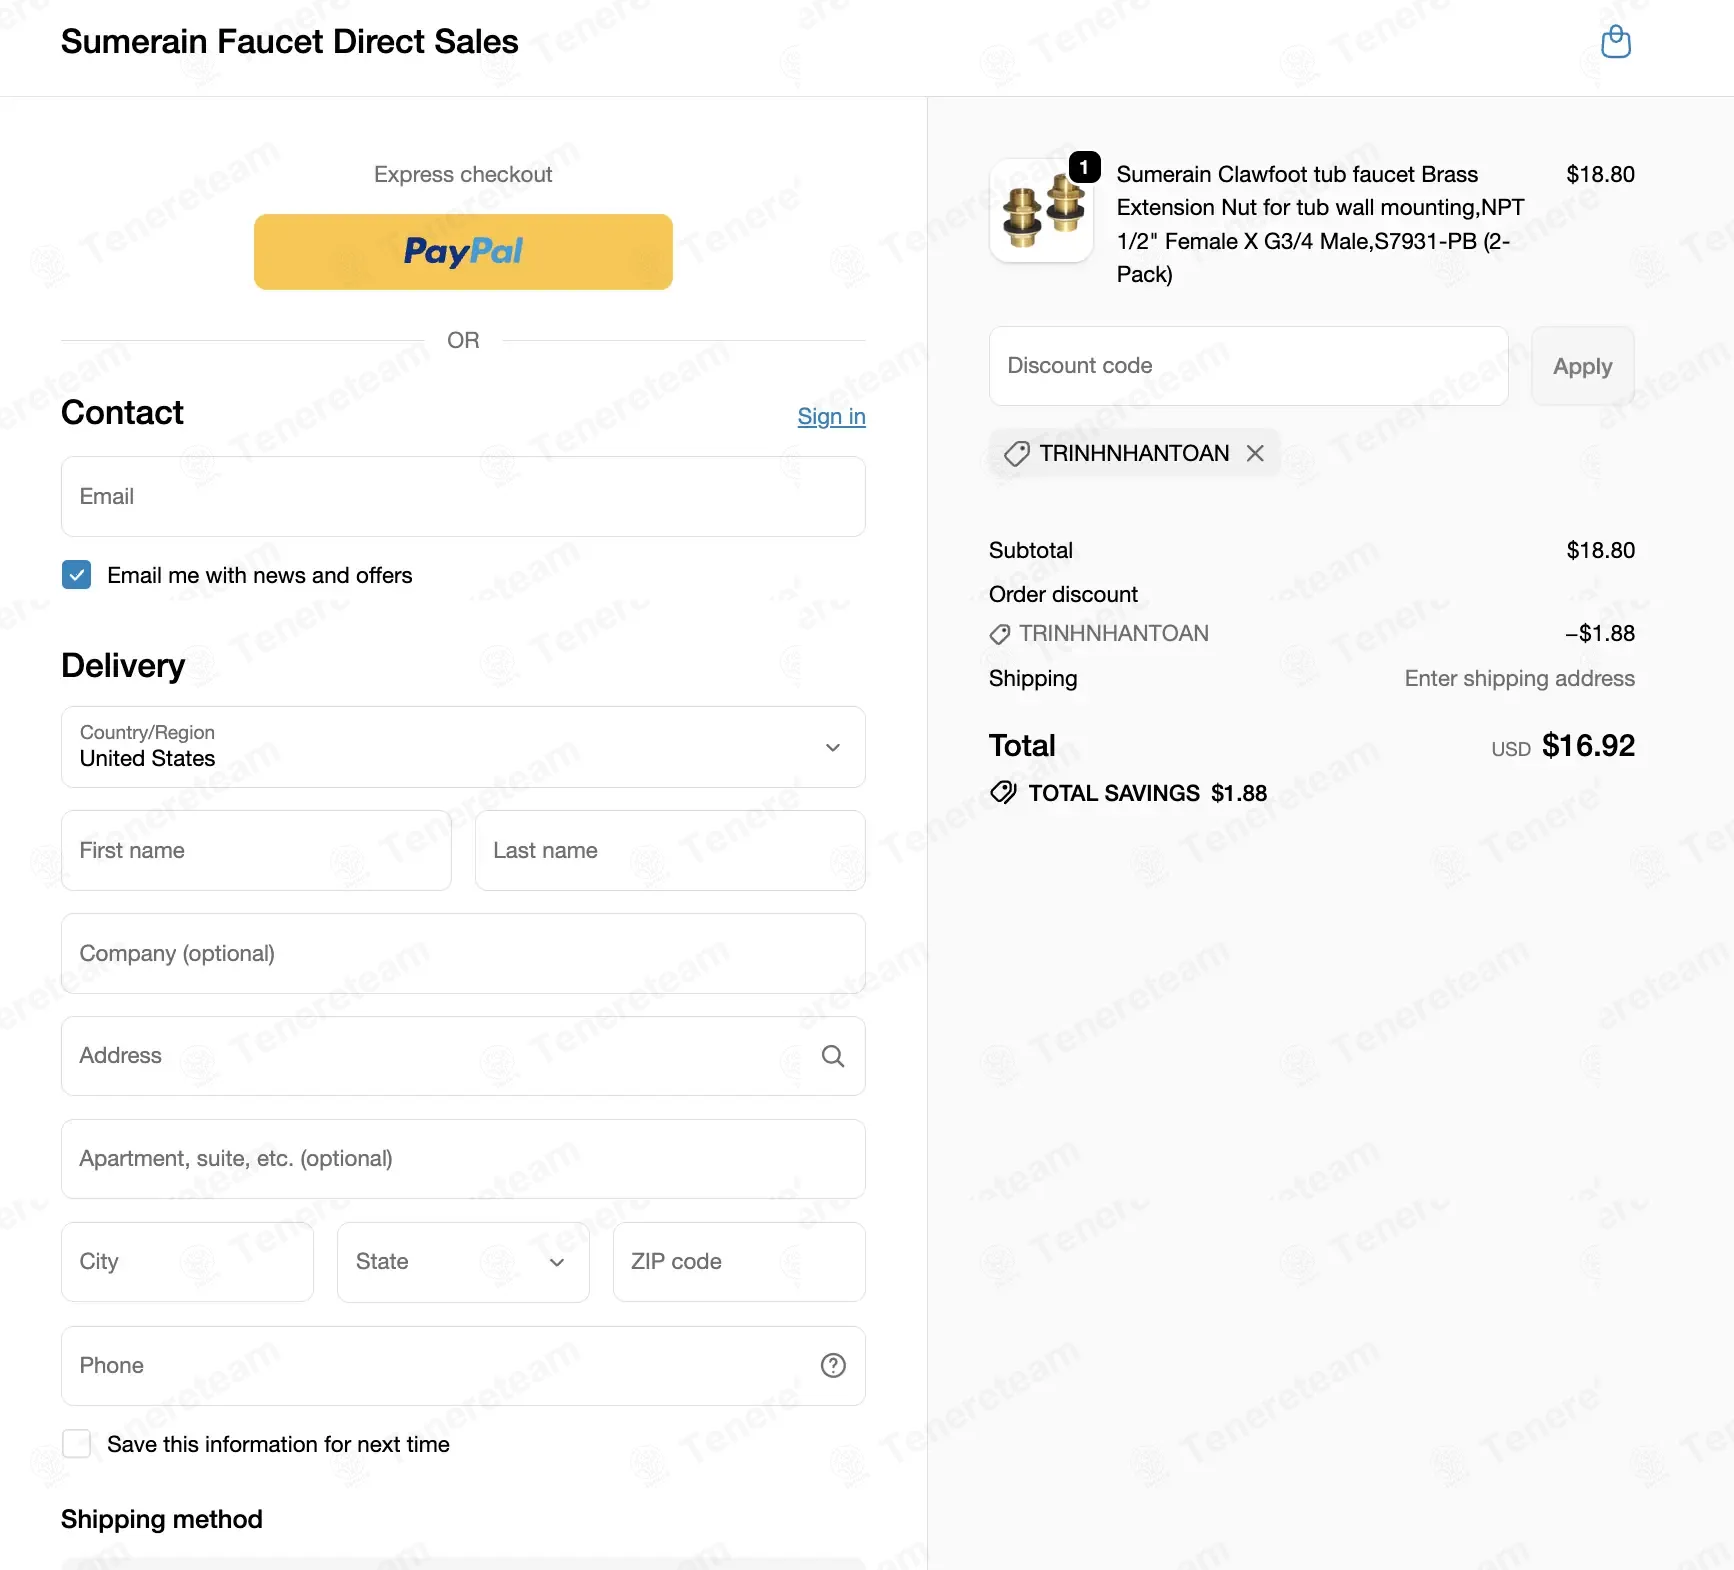This screenshot has height=1570, width=1734.
Task: Enable Save this information for next time
Action: (x=76, y=1444)
